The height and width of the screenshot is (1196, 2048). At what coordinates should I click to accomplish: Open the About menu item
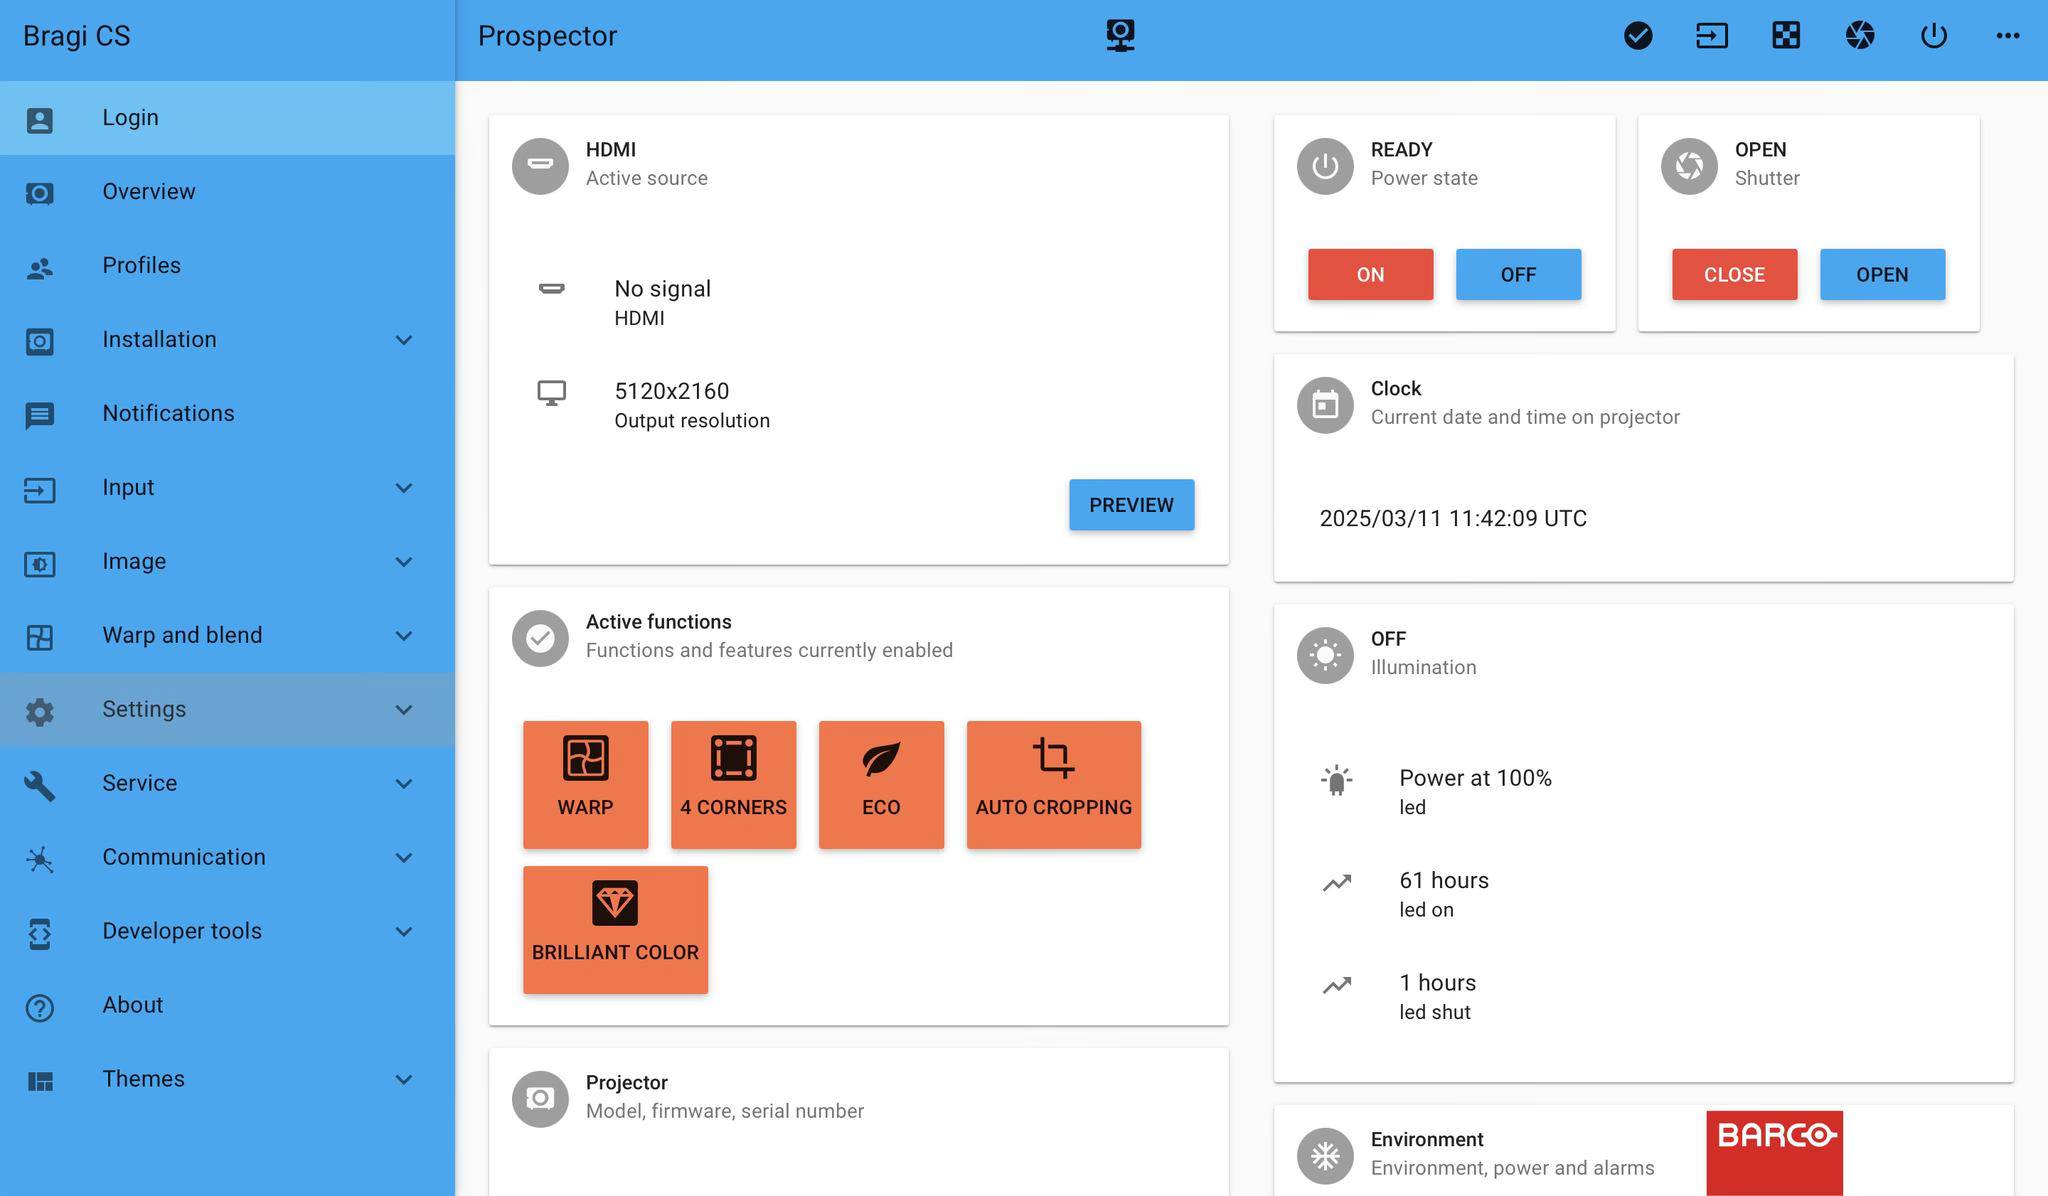[x=227, y=1006]
